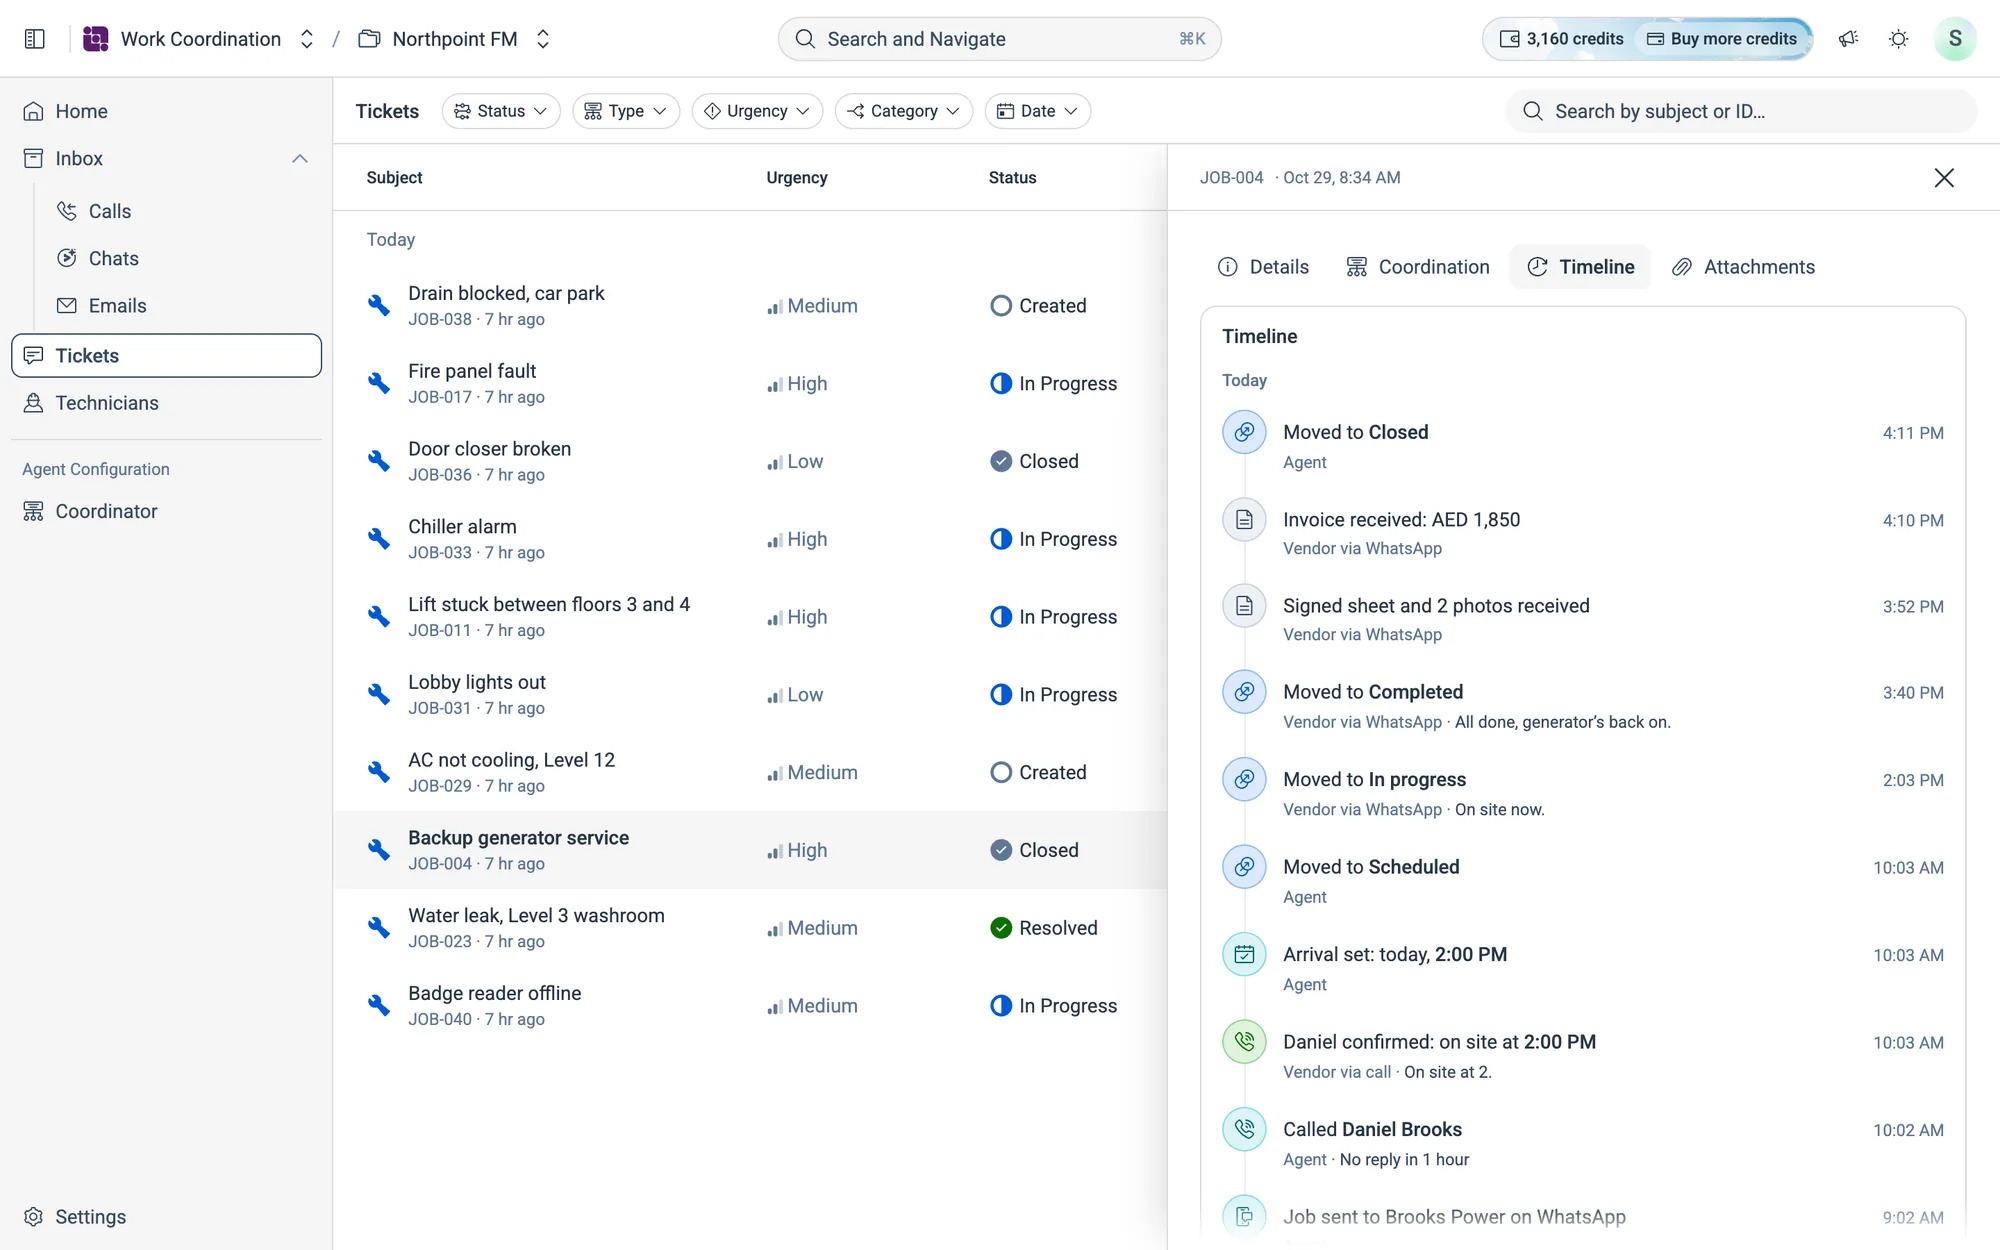Toggle the sidebar panel icon

[34, 39]
